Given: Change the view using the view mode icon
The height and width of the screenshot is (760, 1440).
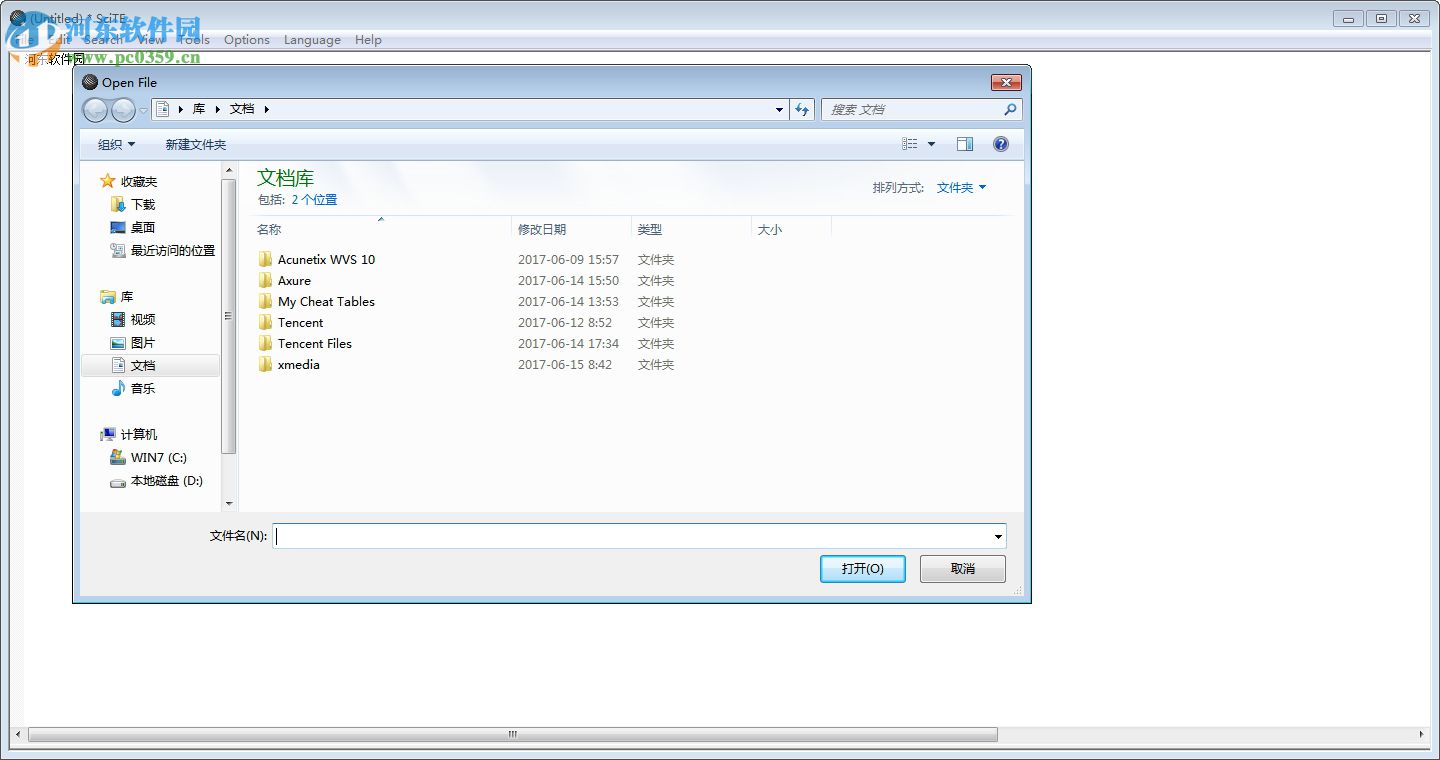Looking at the screenshot, I should click(x=909, y=144).
